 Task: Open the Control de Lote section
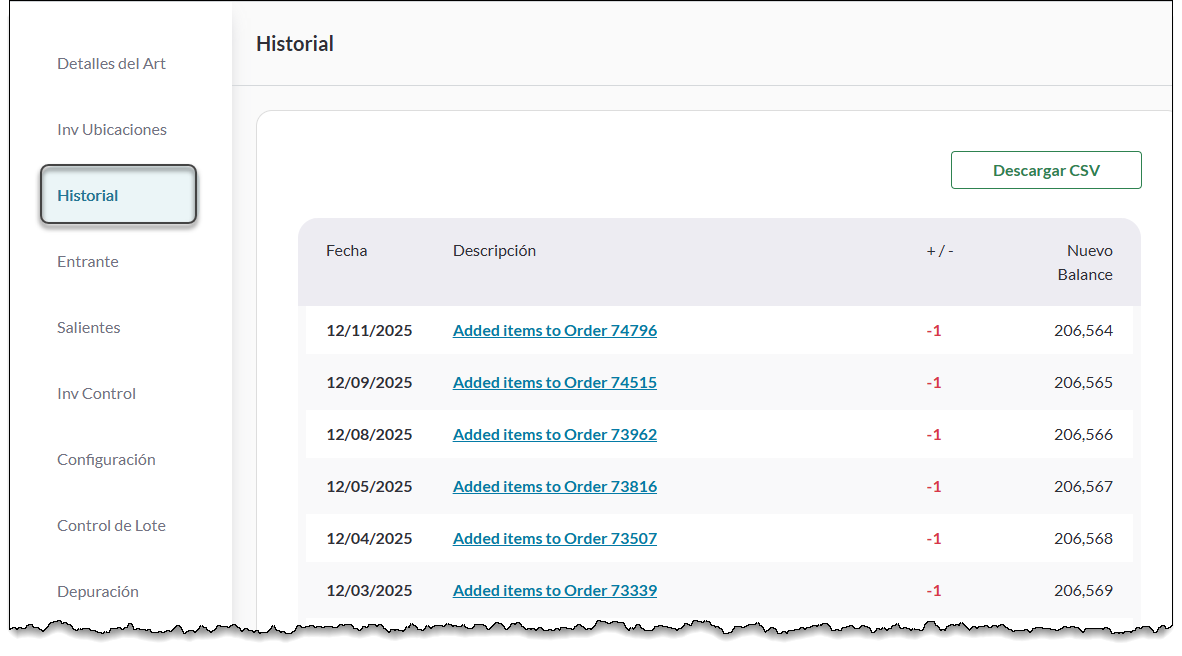pyautogui.click(x=111, y=526)
